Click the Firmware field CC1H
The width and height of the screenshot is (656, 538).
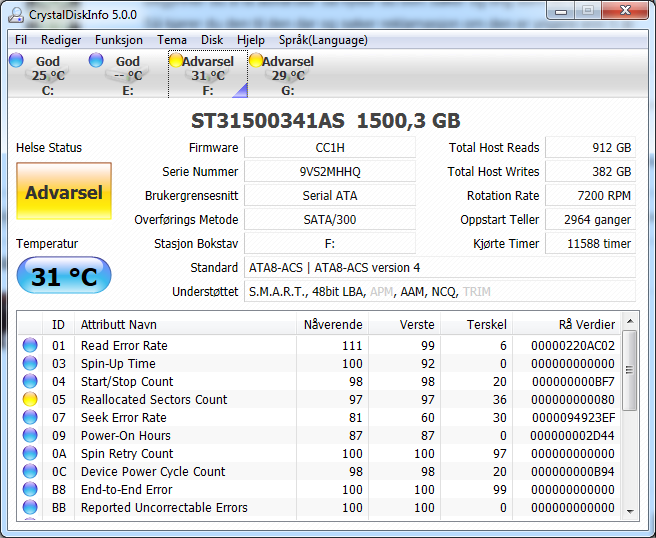point(330,148)
